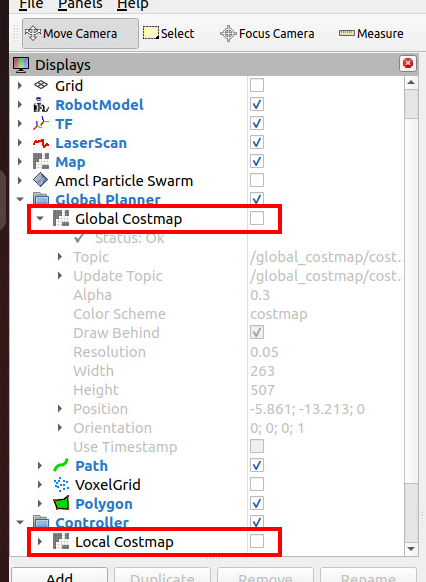Image resolution: width=426 pixels, height=582 pixels.
Task: Choose the Focus Camera tool
Action: click(267, 33)
